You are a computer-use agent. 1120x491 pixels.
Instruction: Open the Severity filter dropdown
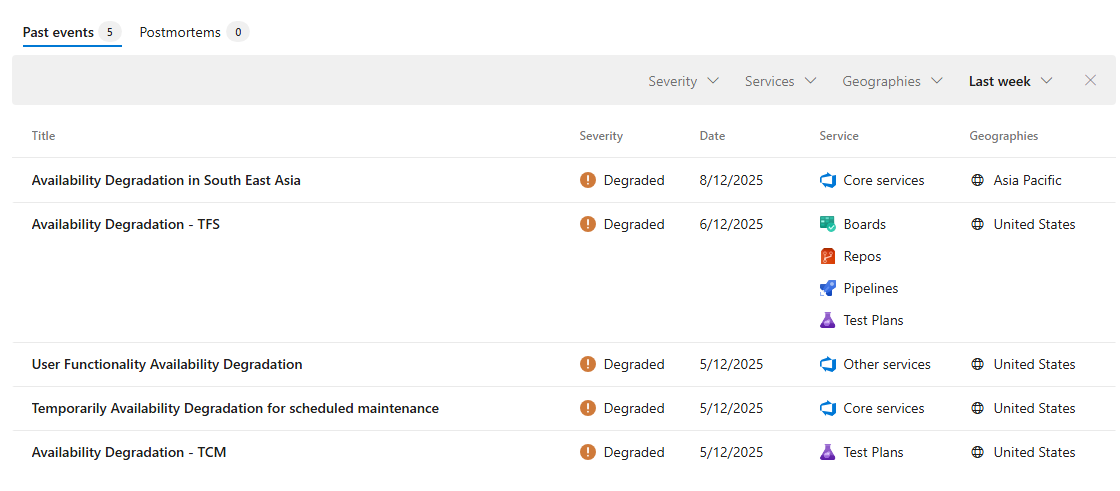click(x=683, y=81)
